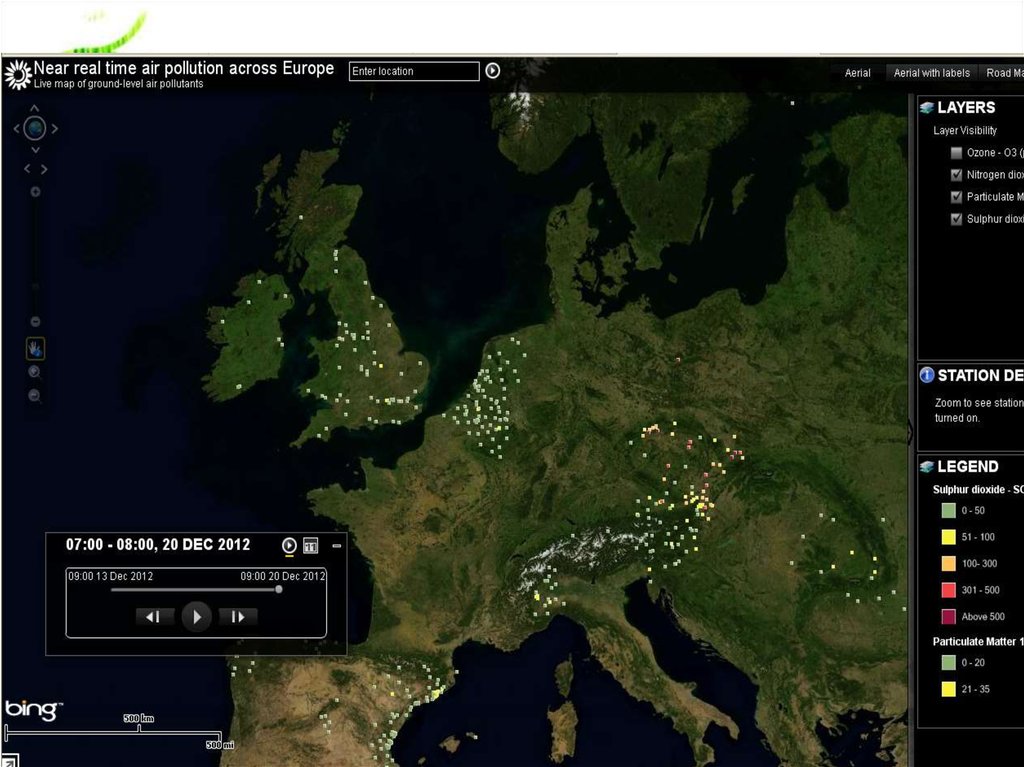Toggle the Sulphur dioxide layer checkbox
The image size is (1024, 767).
click(956, 219)
